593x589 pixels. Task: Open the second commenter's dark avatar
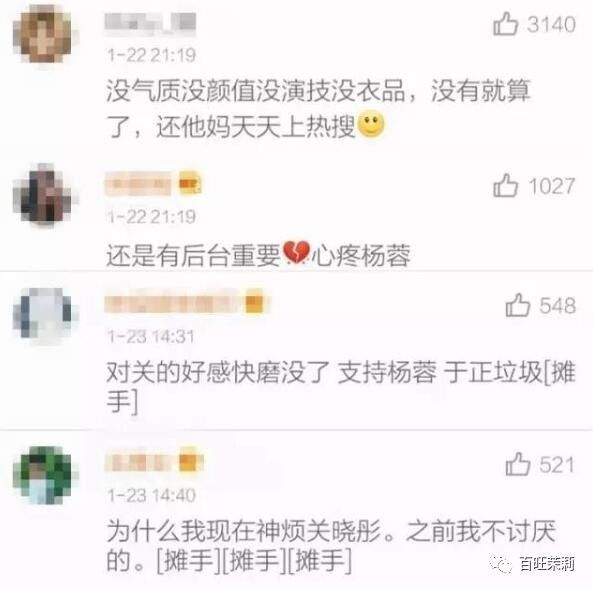click(42, 194)
